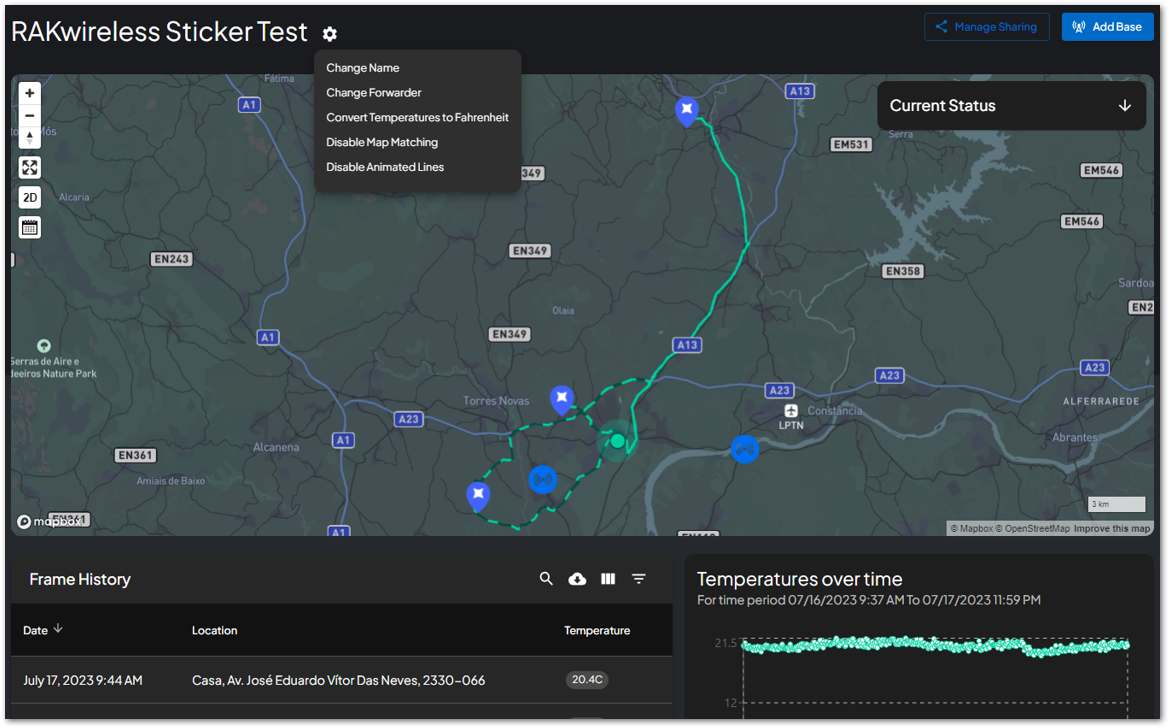Click the Serras de Aire nature park icon
Screen dimensions: 1169x728
tap(44, 345)
